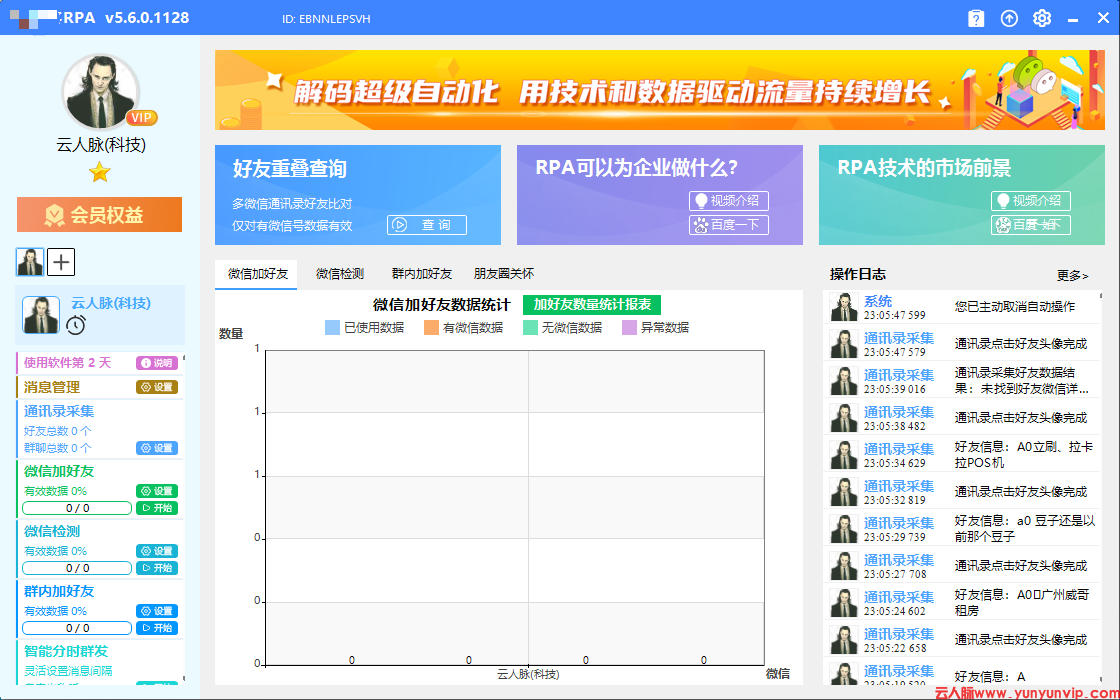Select the small account avatar thumbnail

coord(30,262)
